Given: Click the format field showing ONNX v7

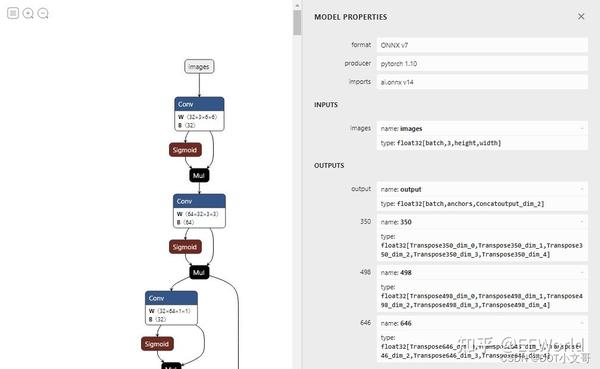Looking at the screenshot, I should click(482, 45).
